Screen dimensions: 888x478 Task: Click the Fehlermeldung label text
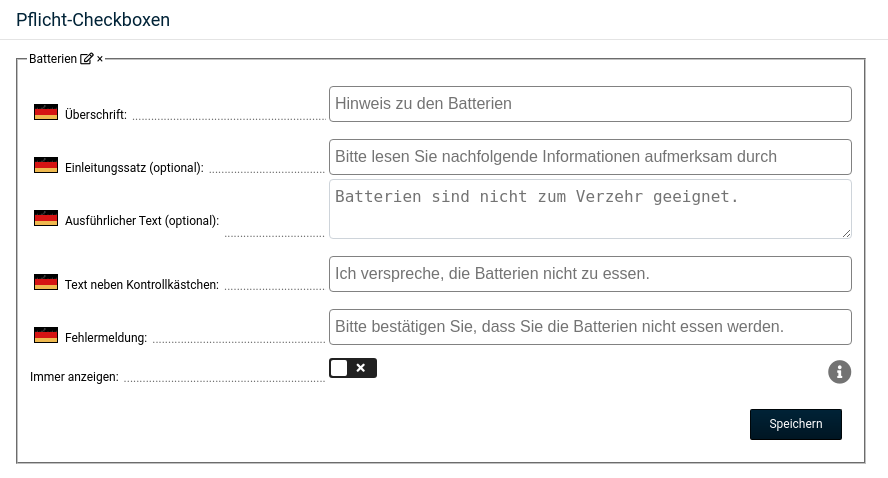[x=106, y=338]
